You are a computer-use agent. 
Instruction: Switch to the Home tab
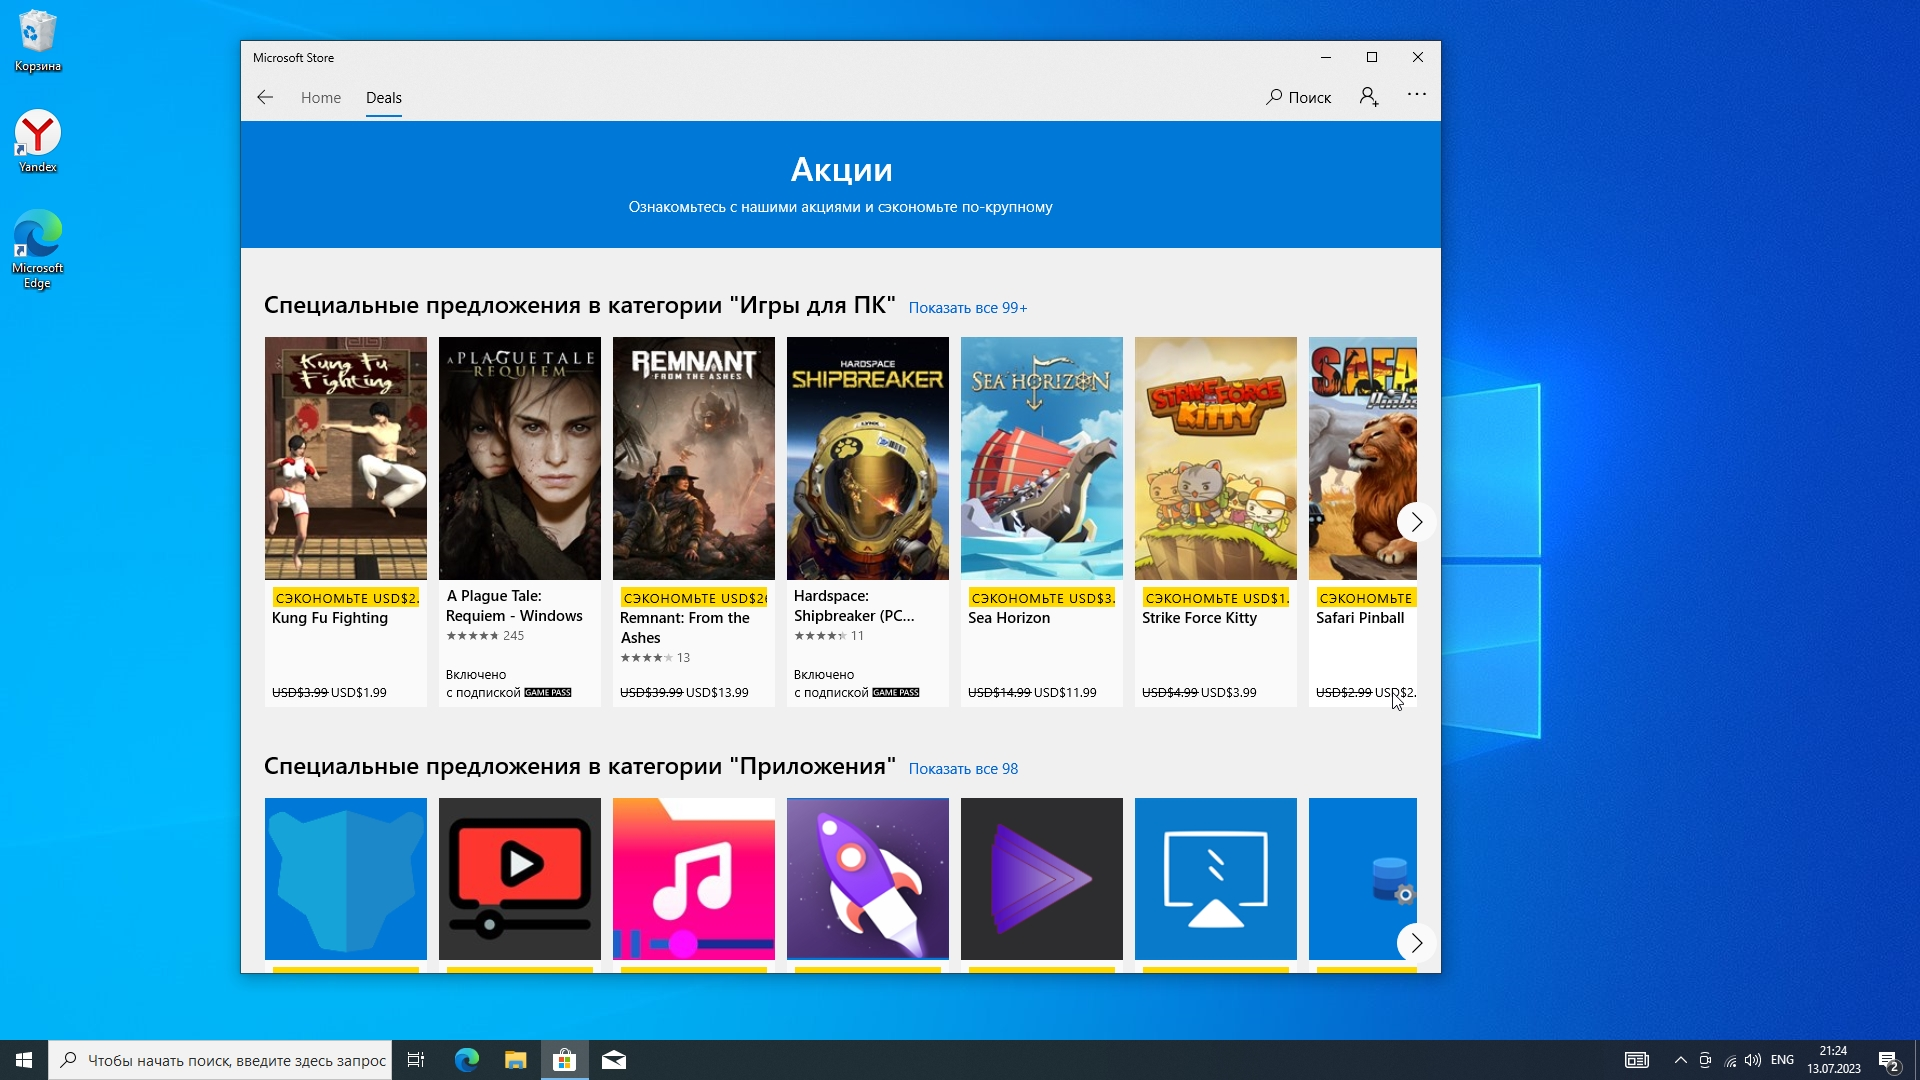[x=320, y=97]
